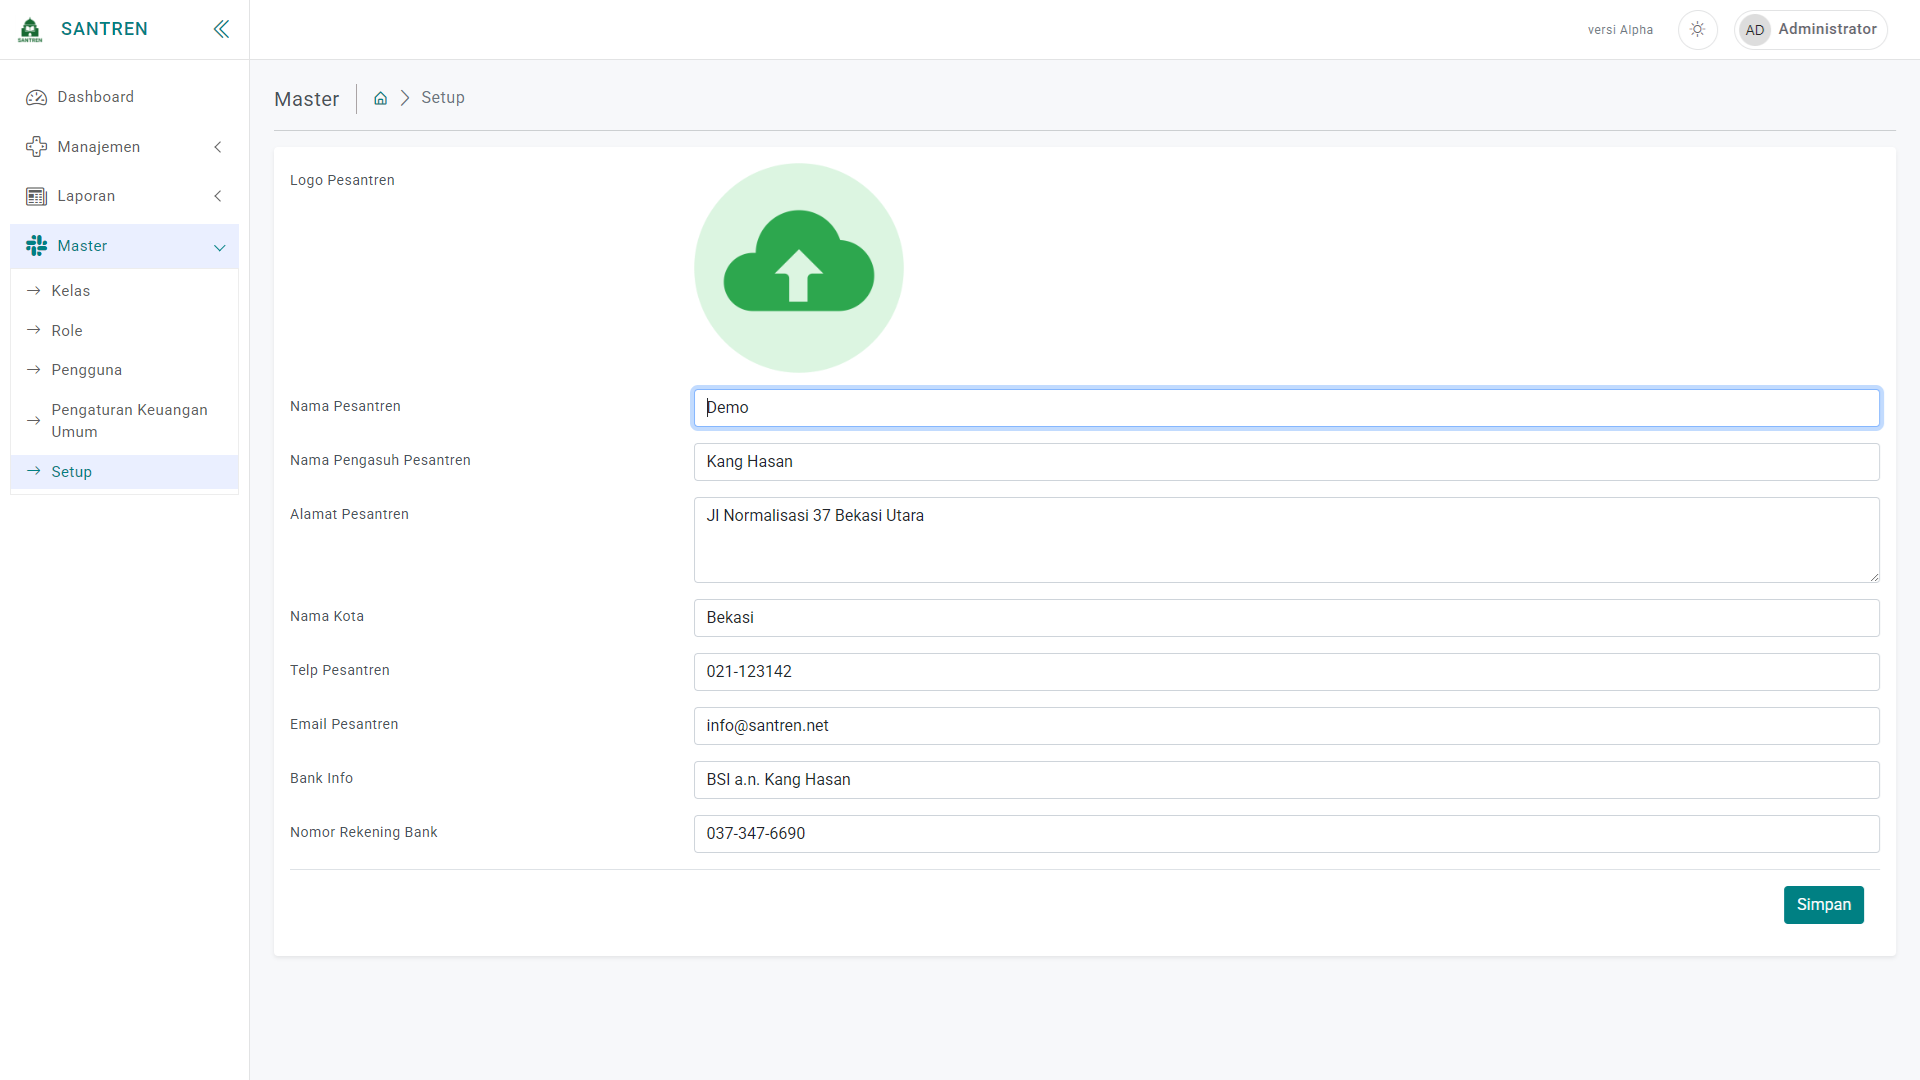Click the Laporan report icon
Image resolution: width=1920 pixels, height=1080 pixels.
pos(37,196)
